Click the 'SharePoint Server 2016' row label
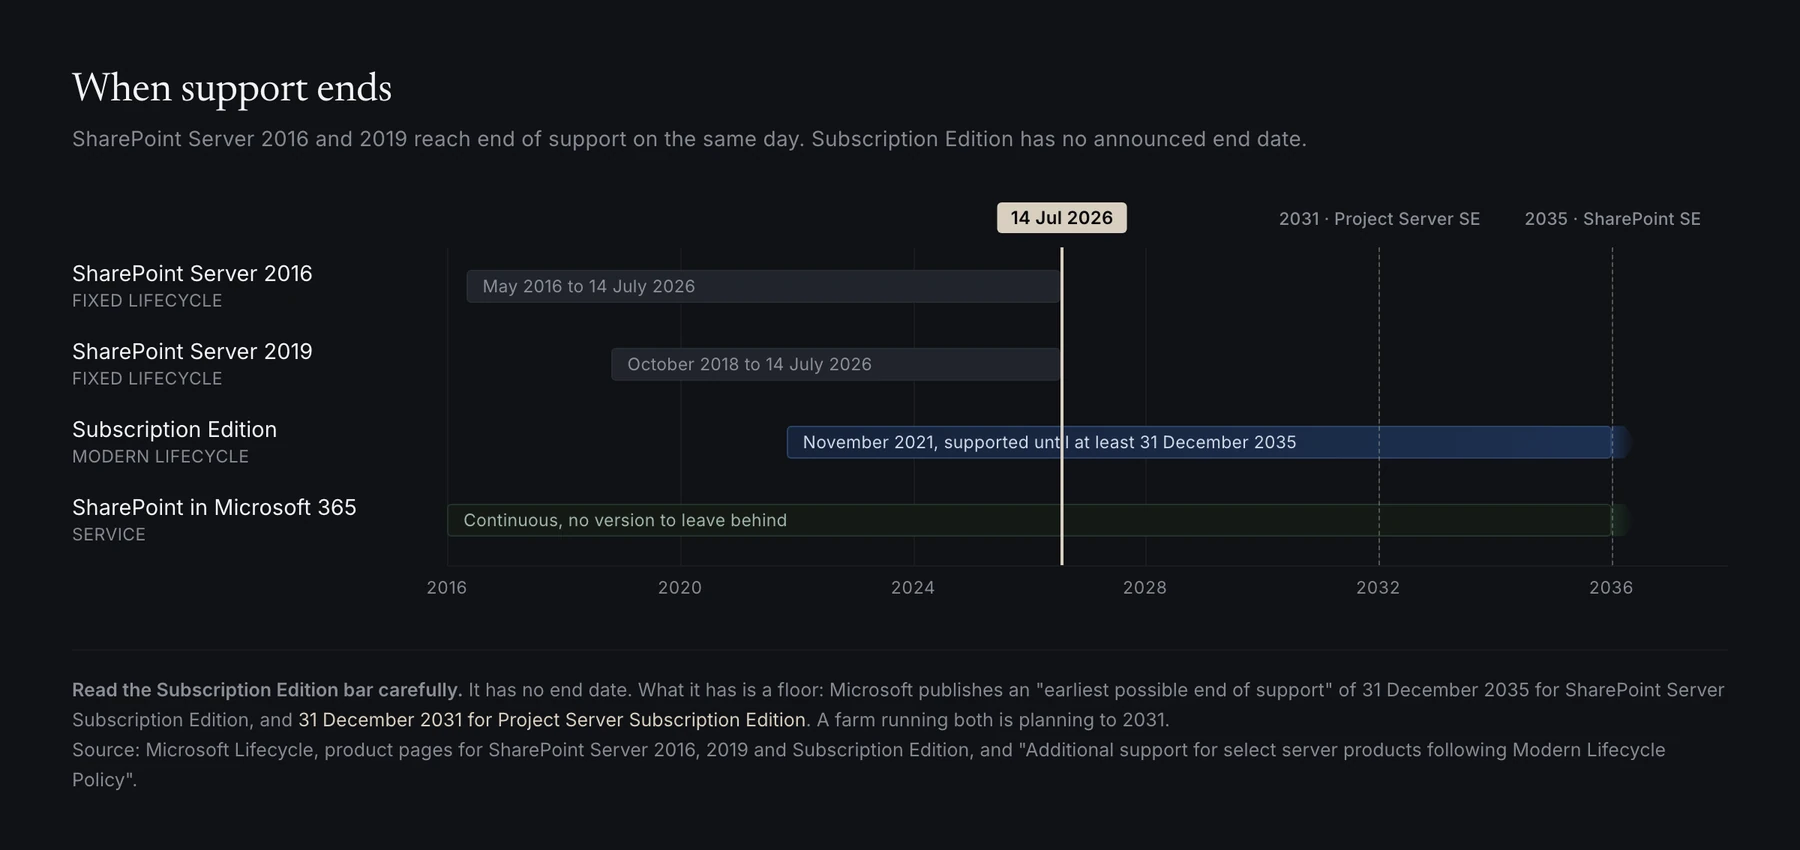This screenshot has height=850, width=1800. click(192, 273)
